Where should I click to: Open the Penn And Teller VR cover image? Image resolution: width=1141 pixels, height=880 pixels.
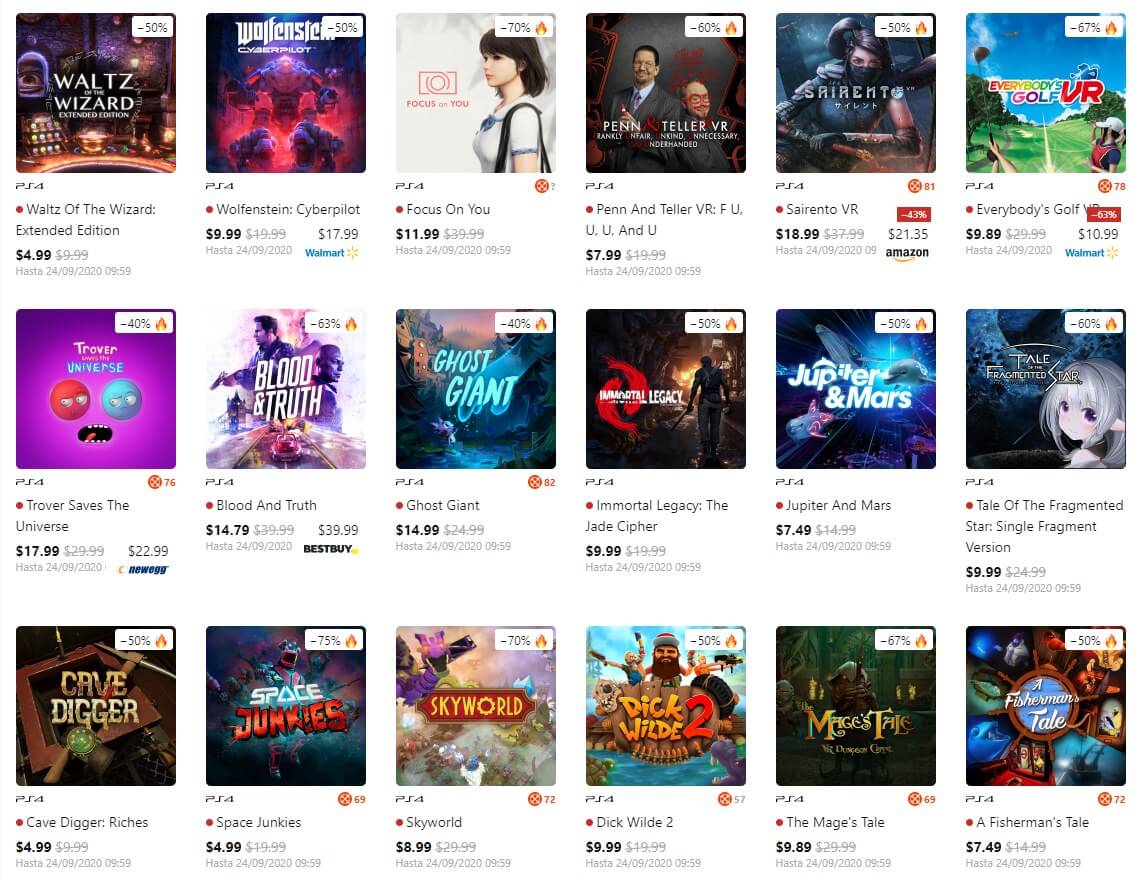click(666, 93)
